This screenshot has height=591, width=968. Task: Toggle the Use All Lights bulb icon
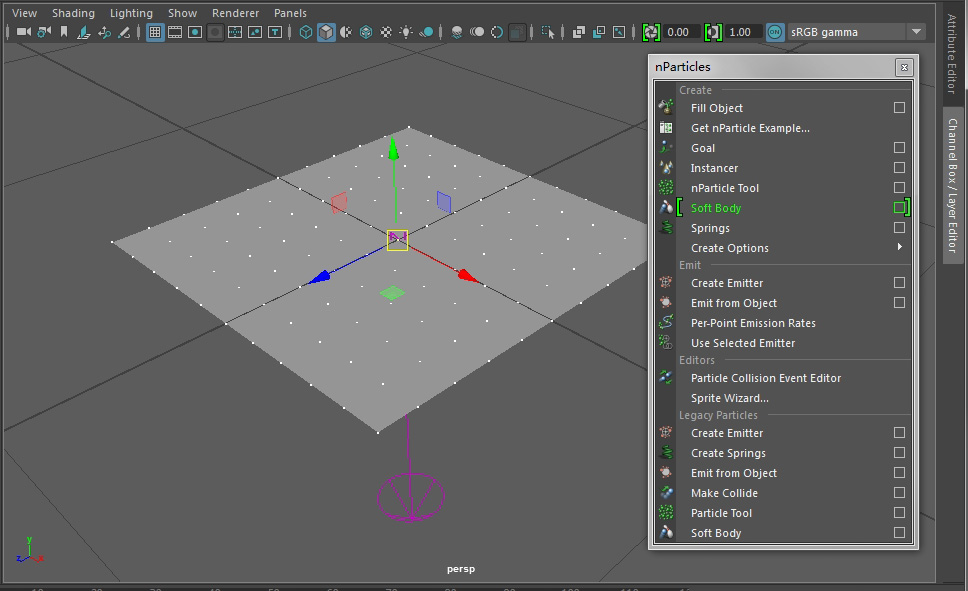click(406, 32)
